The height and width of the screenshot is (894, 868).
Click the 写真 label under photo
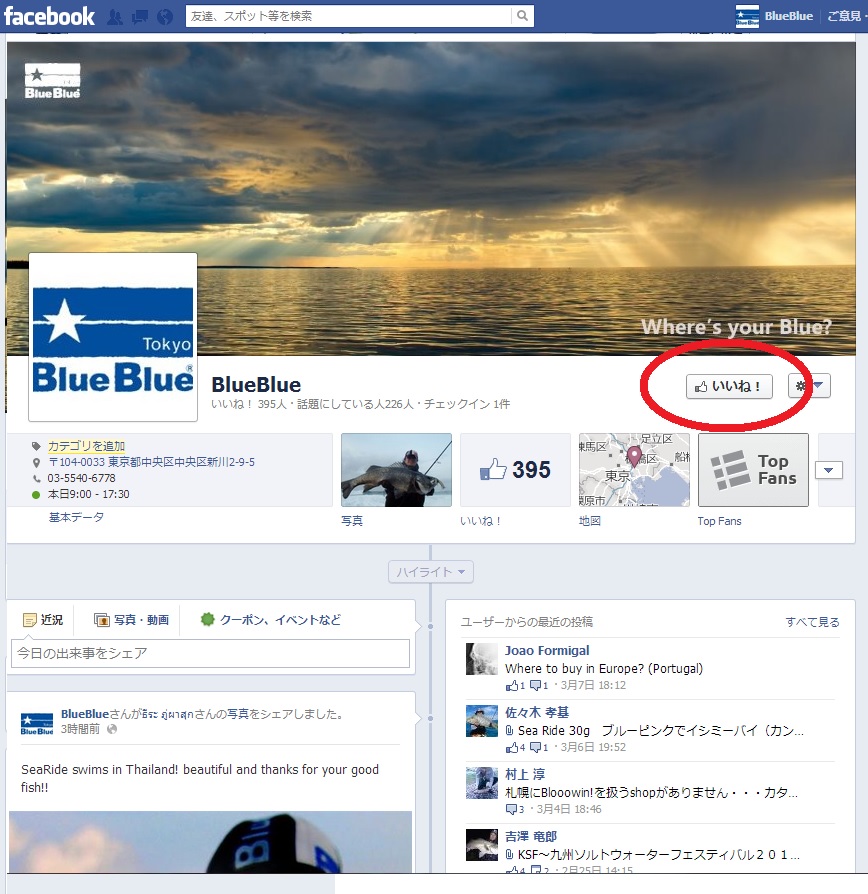tap(352, 521)
